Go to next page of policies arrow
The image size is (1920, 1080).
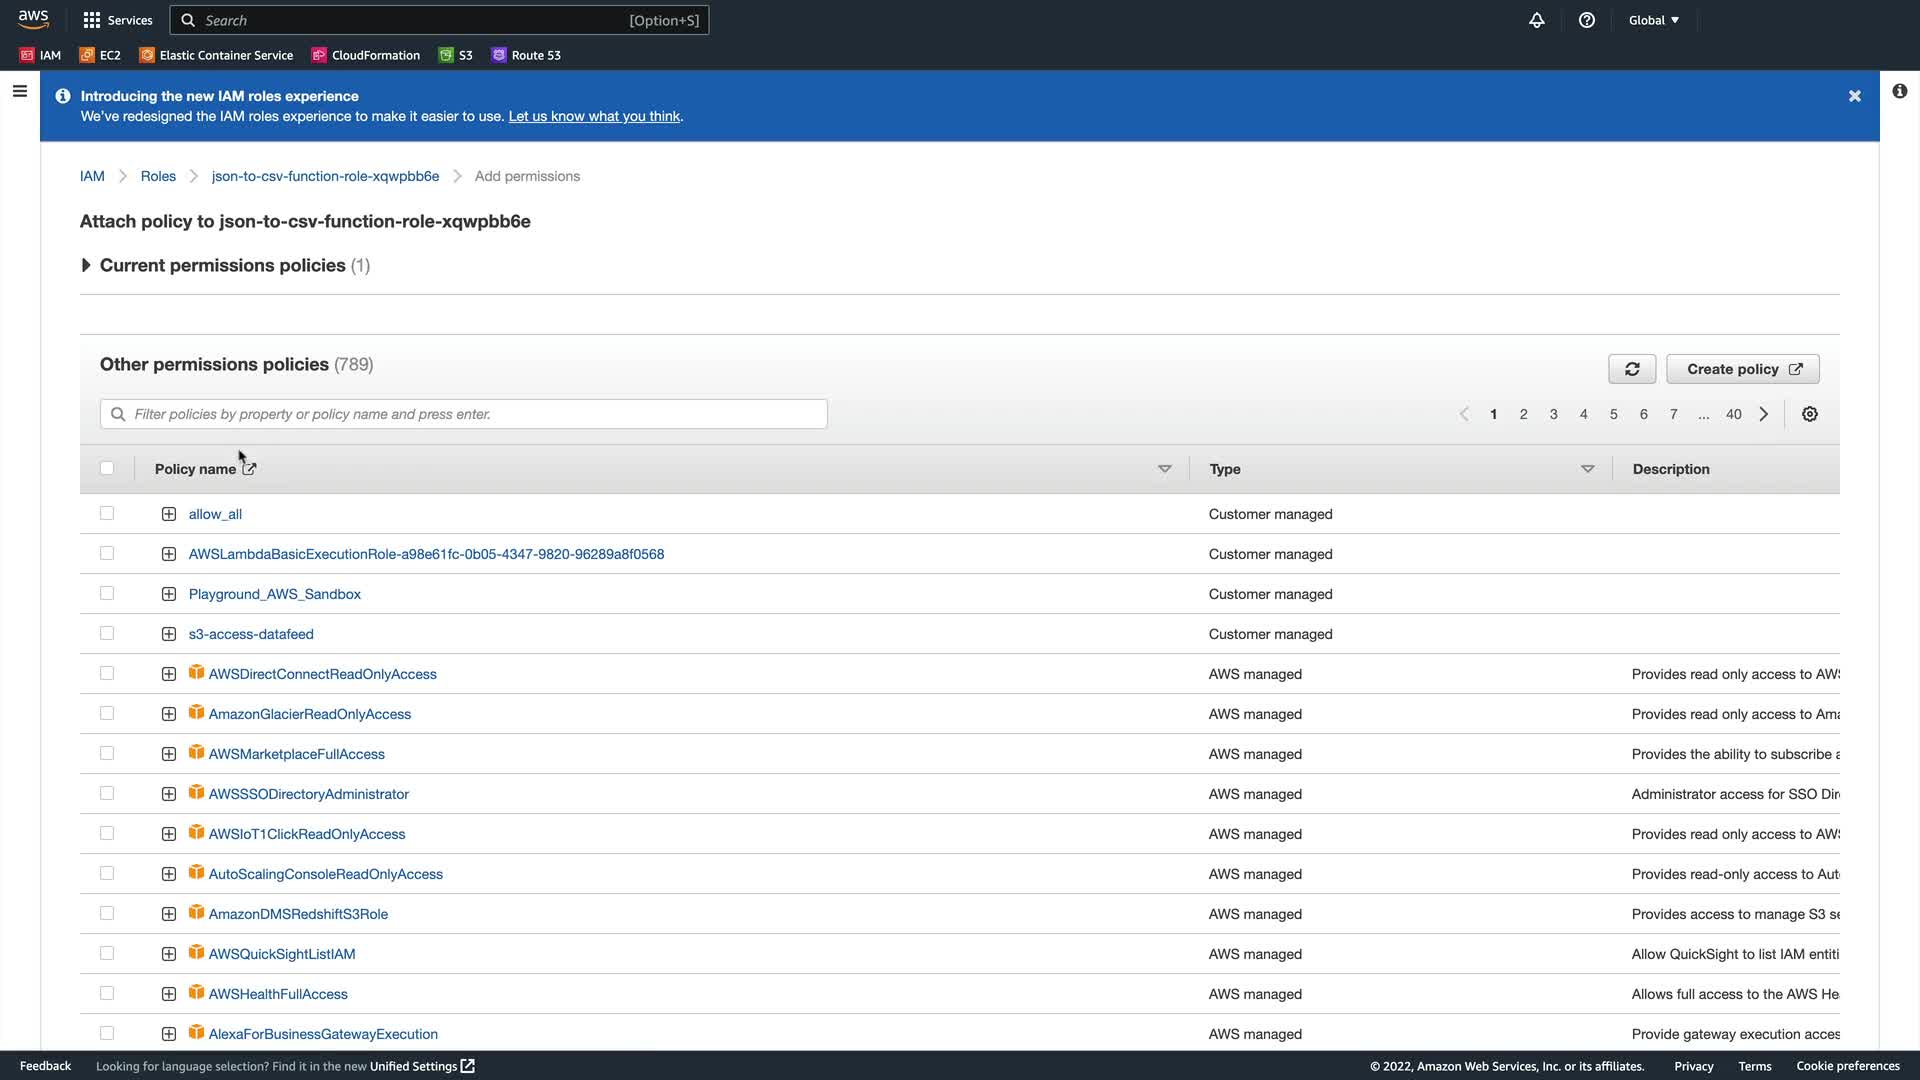click(1764, 414)
